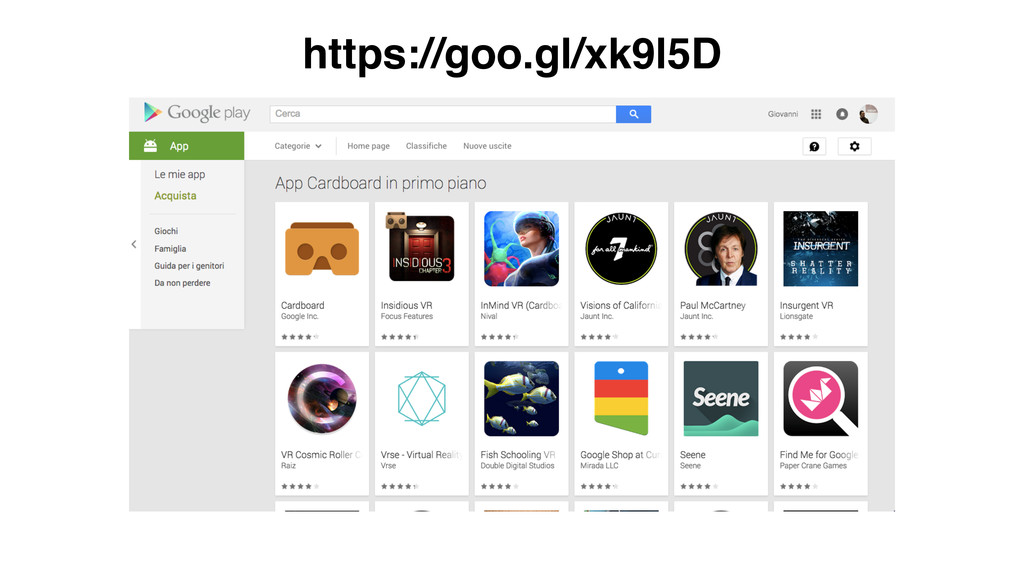Click Paper Crane Games developer name

click(x=813, y=466)
